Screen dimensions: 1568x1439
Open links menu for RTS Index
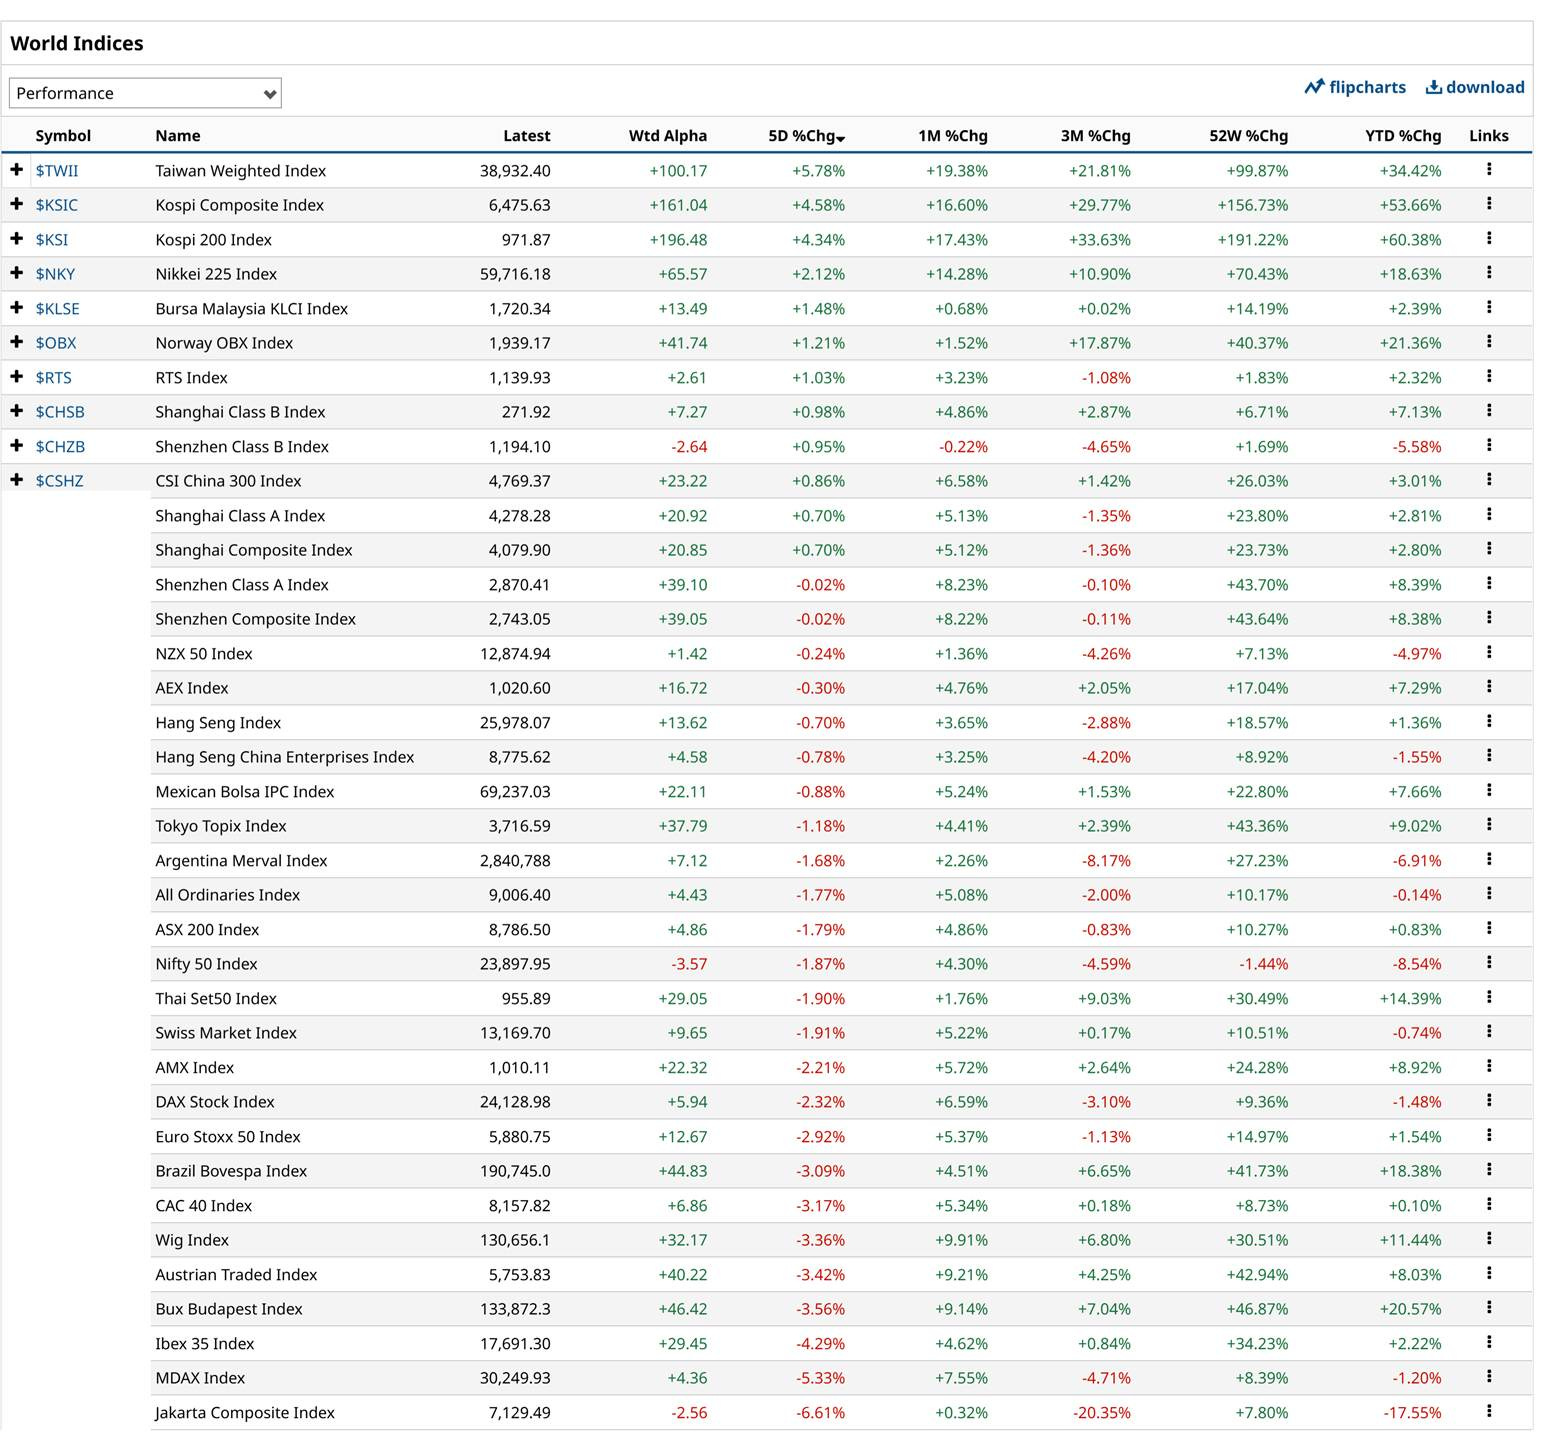point(1489,377)
